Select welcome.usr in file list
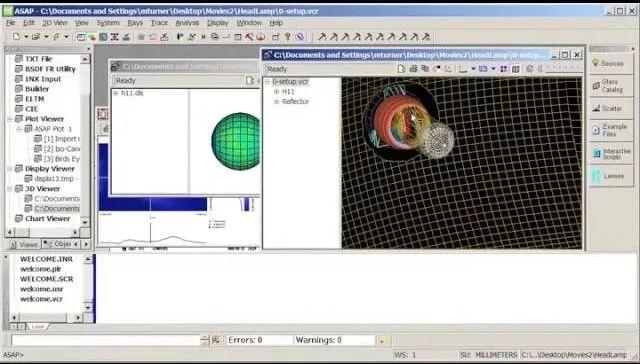 click(x=41, y=289)
